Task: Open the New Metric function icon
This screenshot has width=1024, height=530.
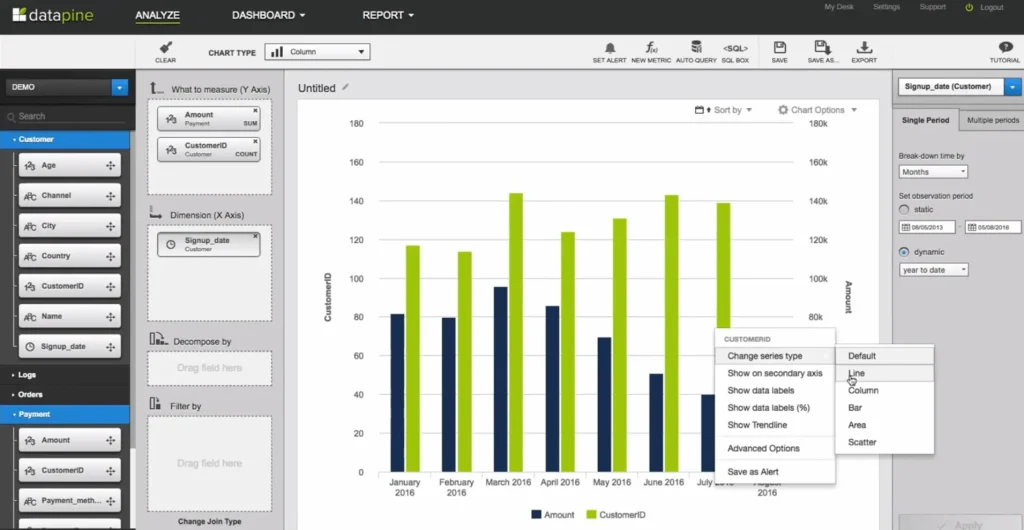Action: point(651,48)
